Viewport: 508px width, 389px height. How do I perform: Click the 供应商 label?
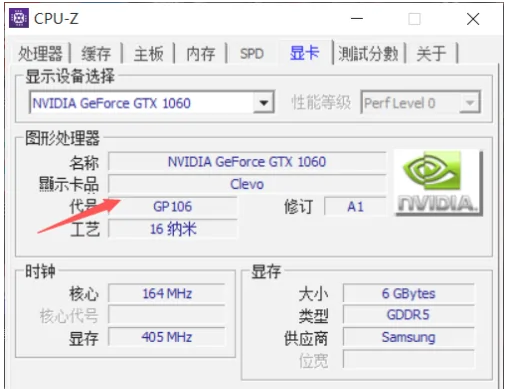[306, 338]
